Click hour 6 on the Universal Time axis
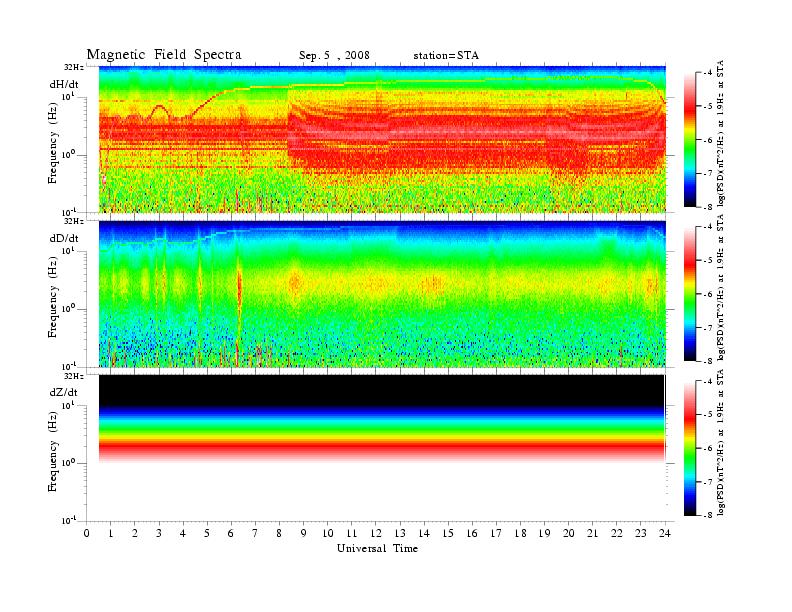 (x=231, y=533)
